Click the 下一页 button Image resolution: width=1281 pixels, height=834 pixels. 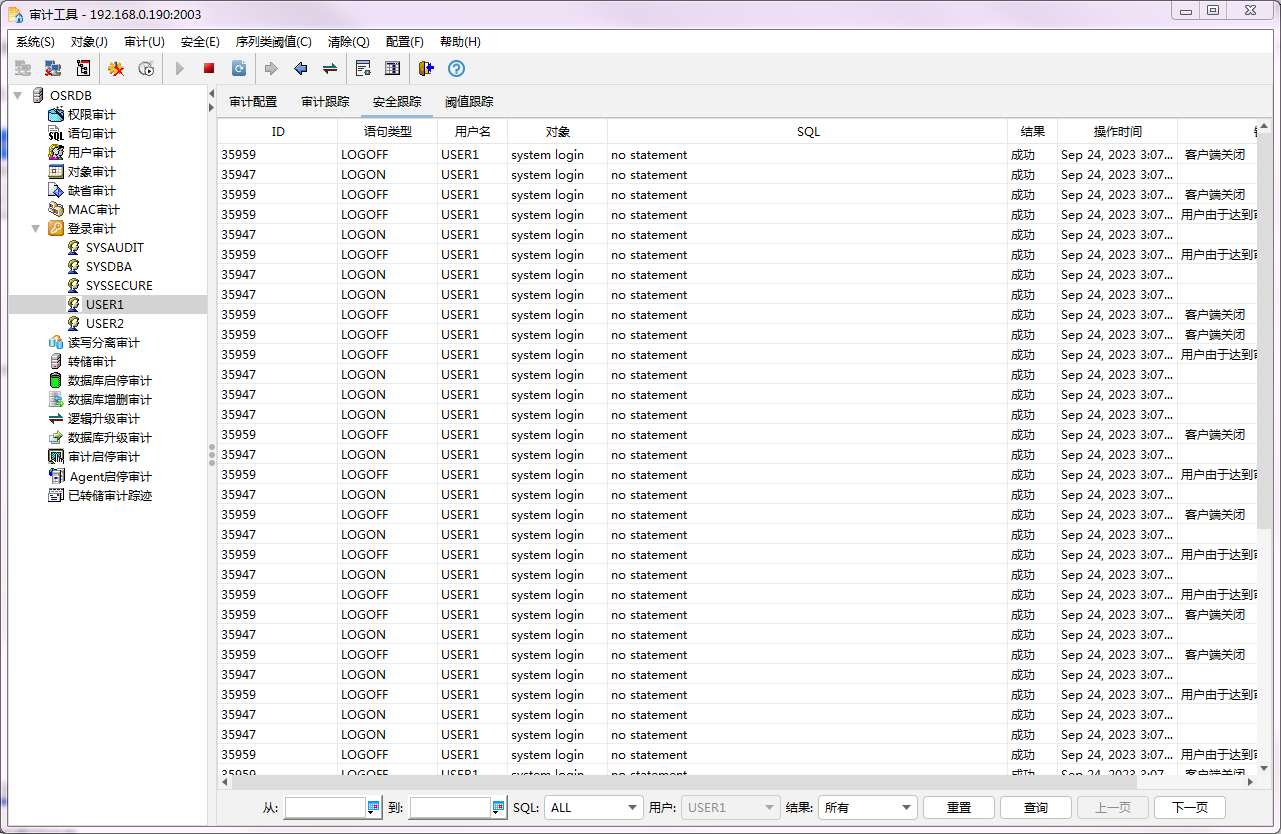1189,807
